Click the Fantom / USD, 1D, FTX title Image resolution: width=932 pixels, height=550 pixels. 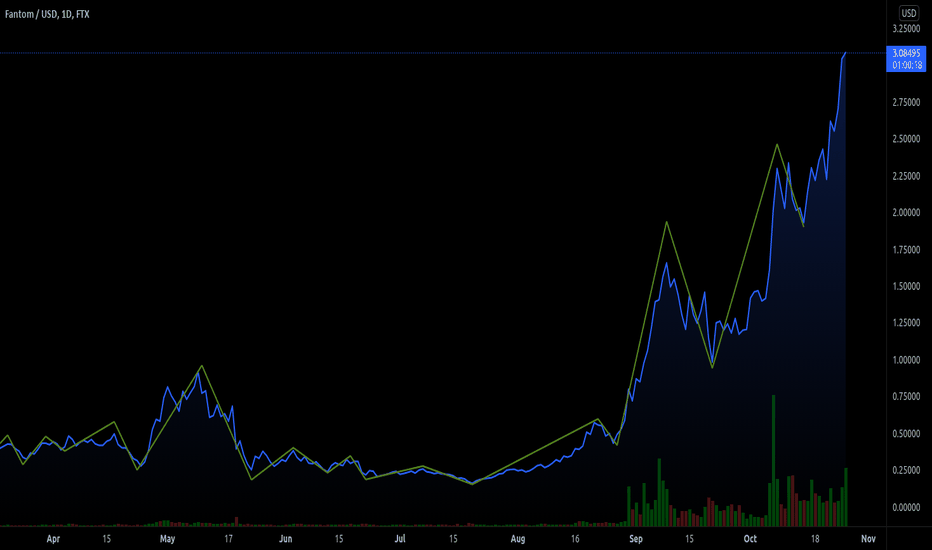[x=47, y=14]
